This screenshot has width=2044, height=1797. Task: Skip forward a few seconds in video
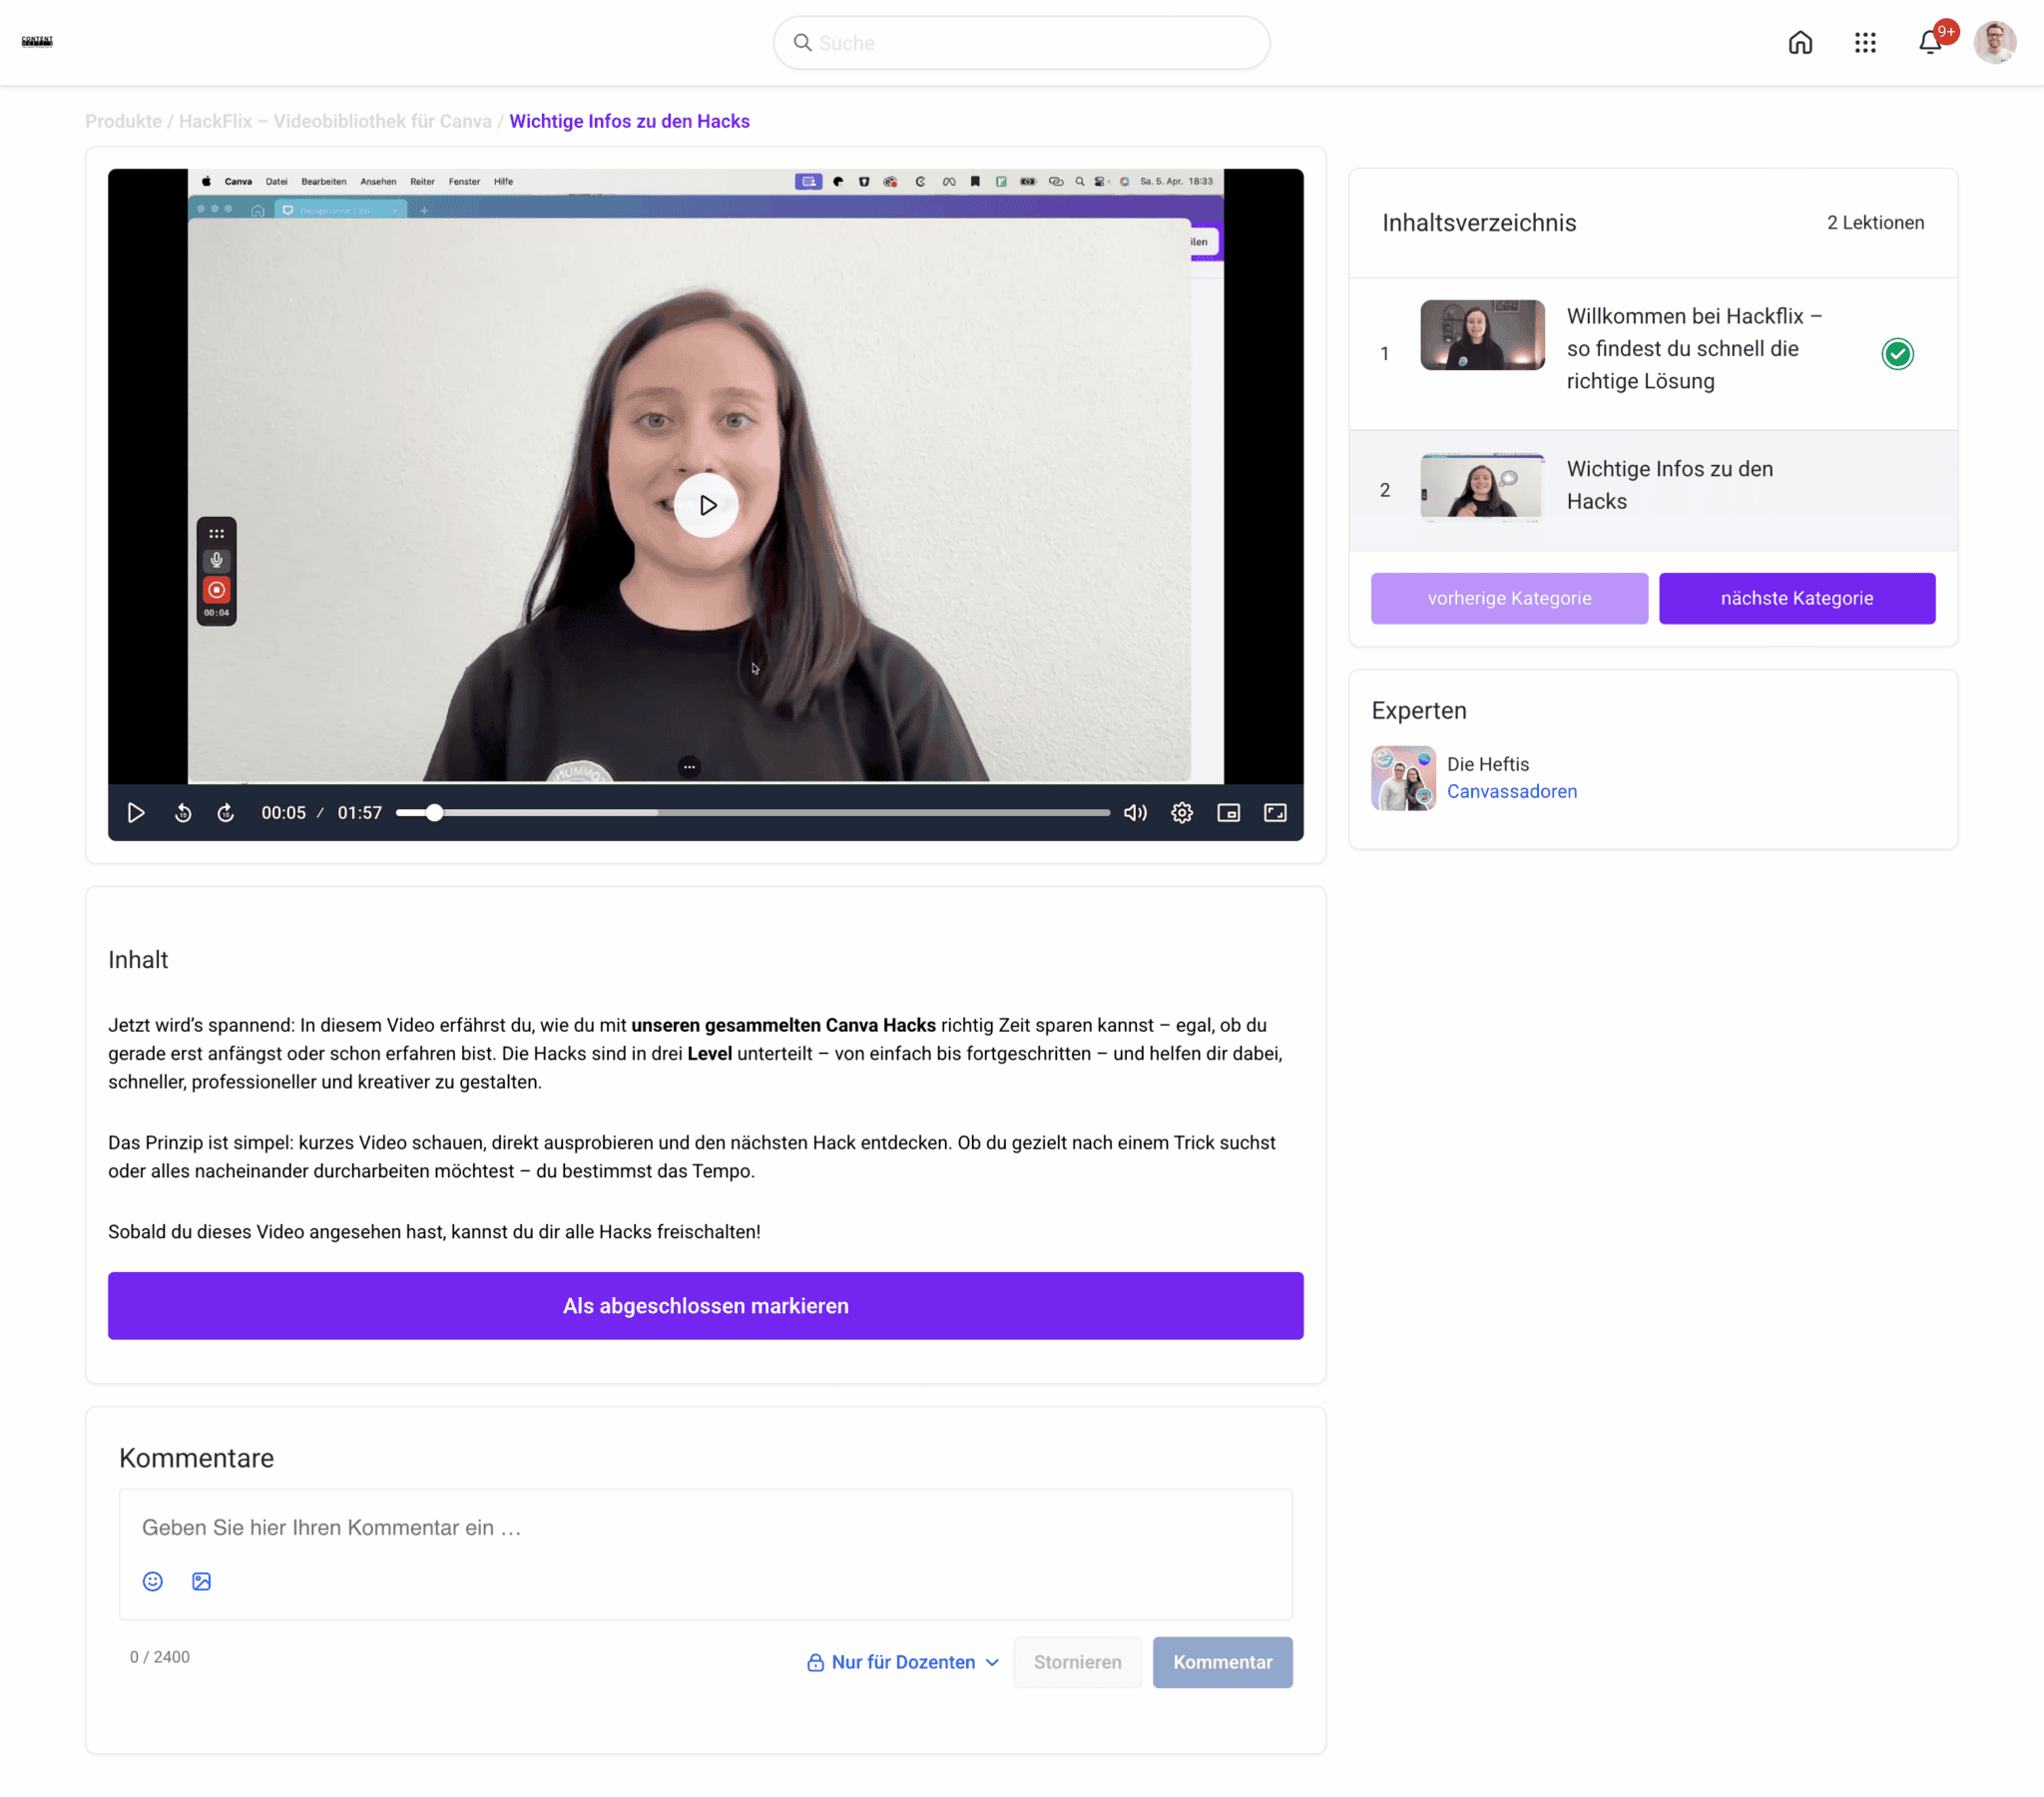(226, 813)
